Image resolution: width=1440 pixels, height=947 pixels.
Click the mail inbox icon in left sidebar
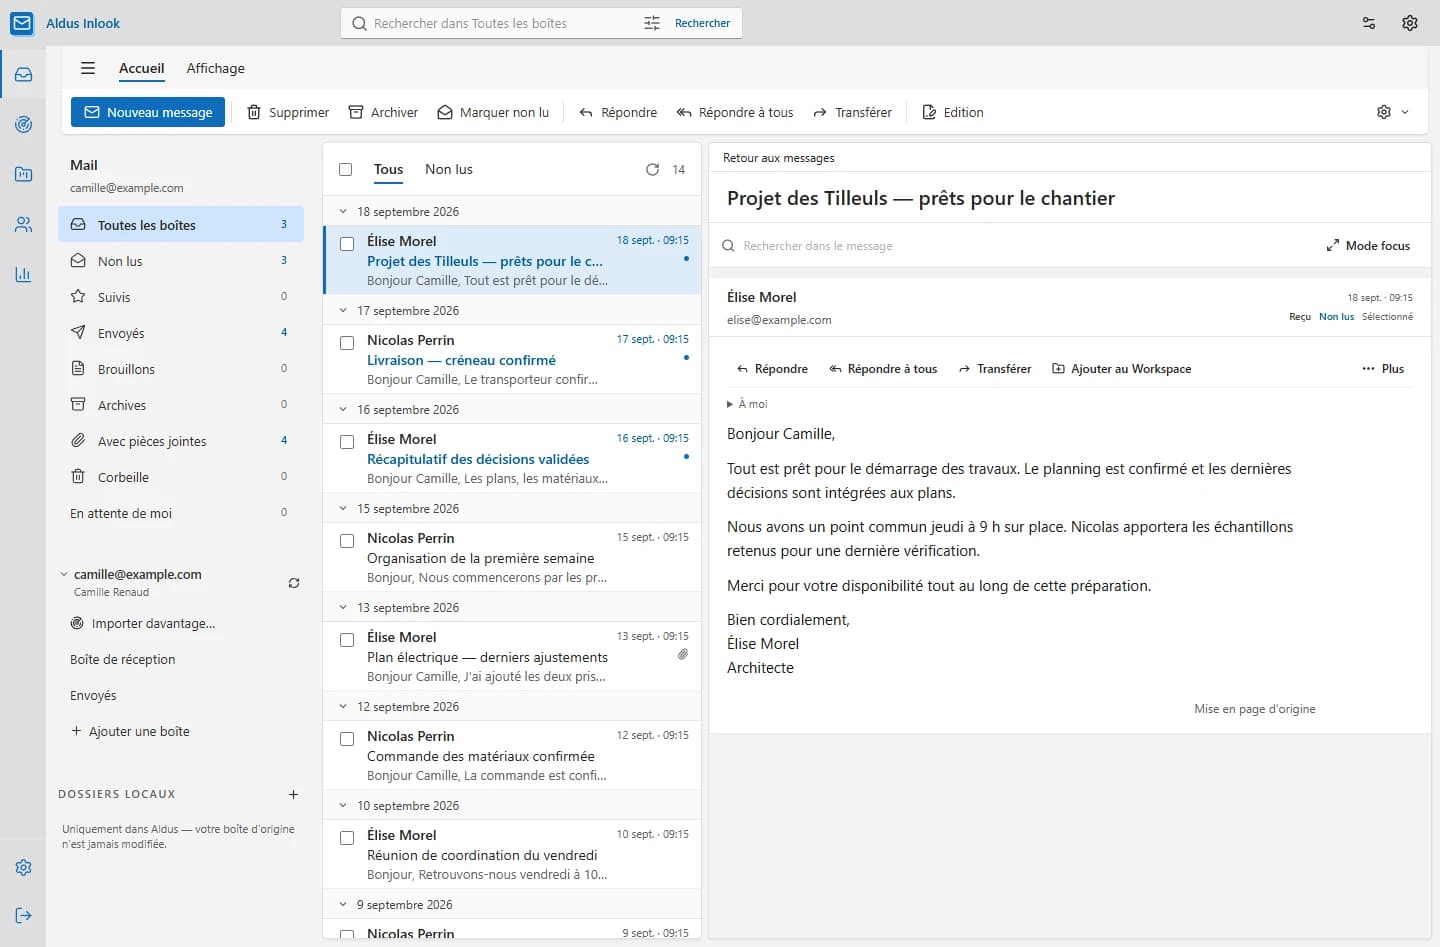(23, 74)
